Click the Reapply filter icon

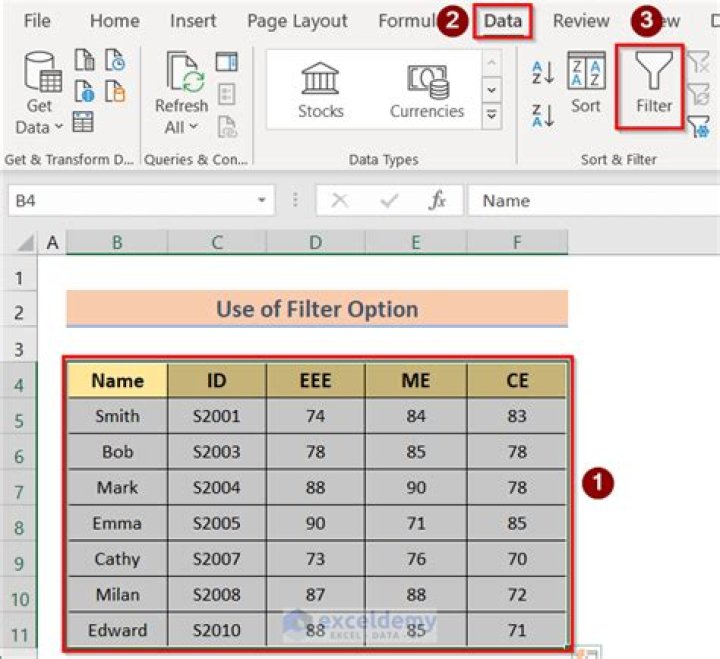(699, 94)
